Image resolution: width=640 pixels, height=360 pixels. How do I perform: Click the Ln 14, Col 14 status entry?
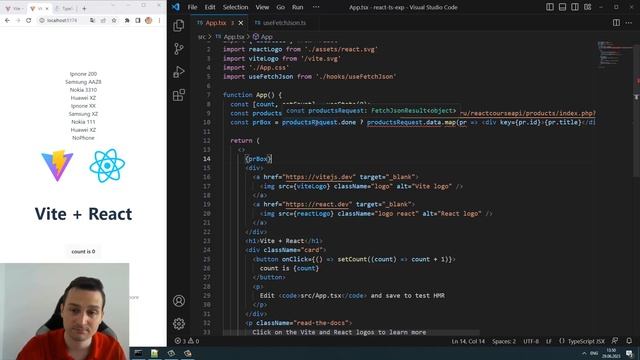[468, 341]
